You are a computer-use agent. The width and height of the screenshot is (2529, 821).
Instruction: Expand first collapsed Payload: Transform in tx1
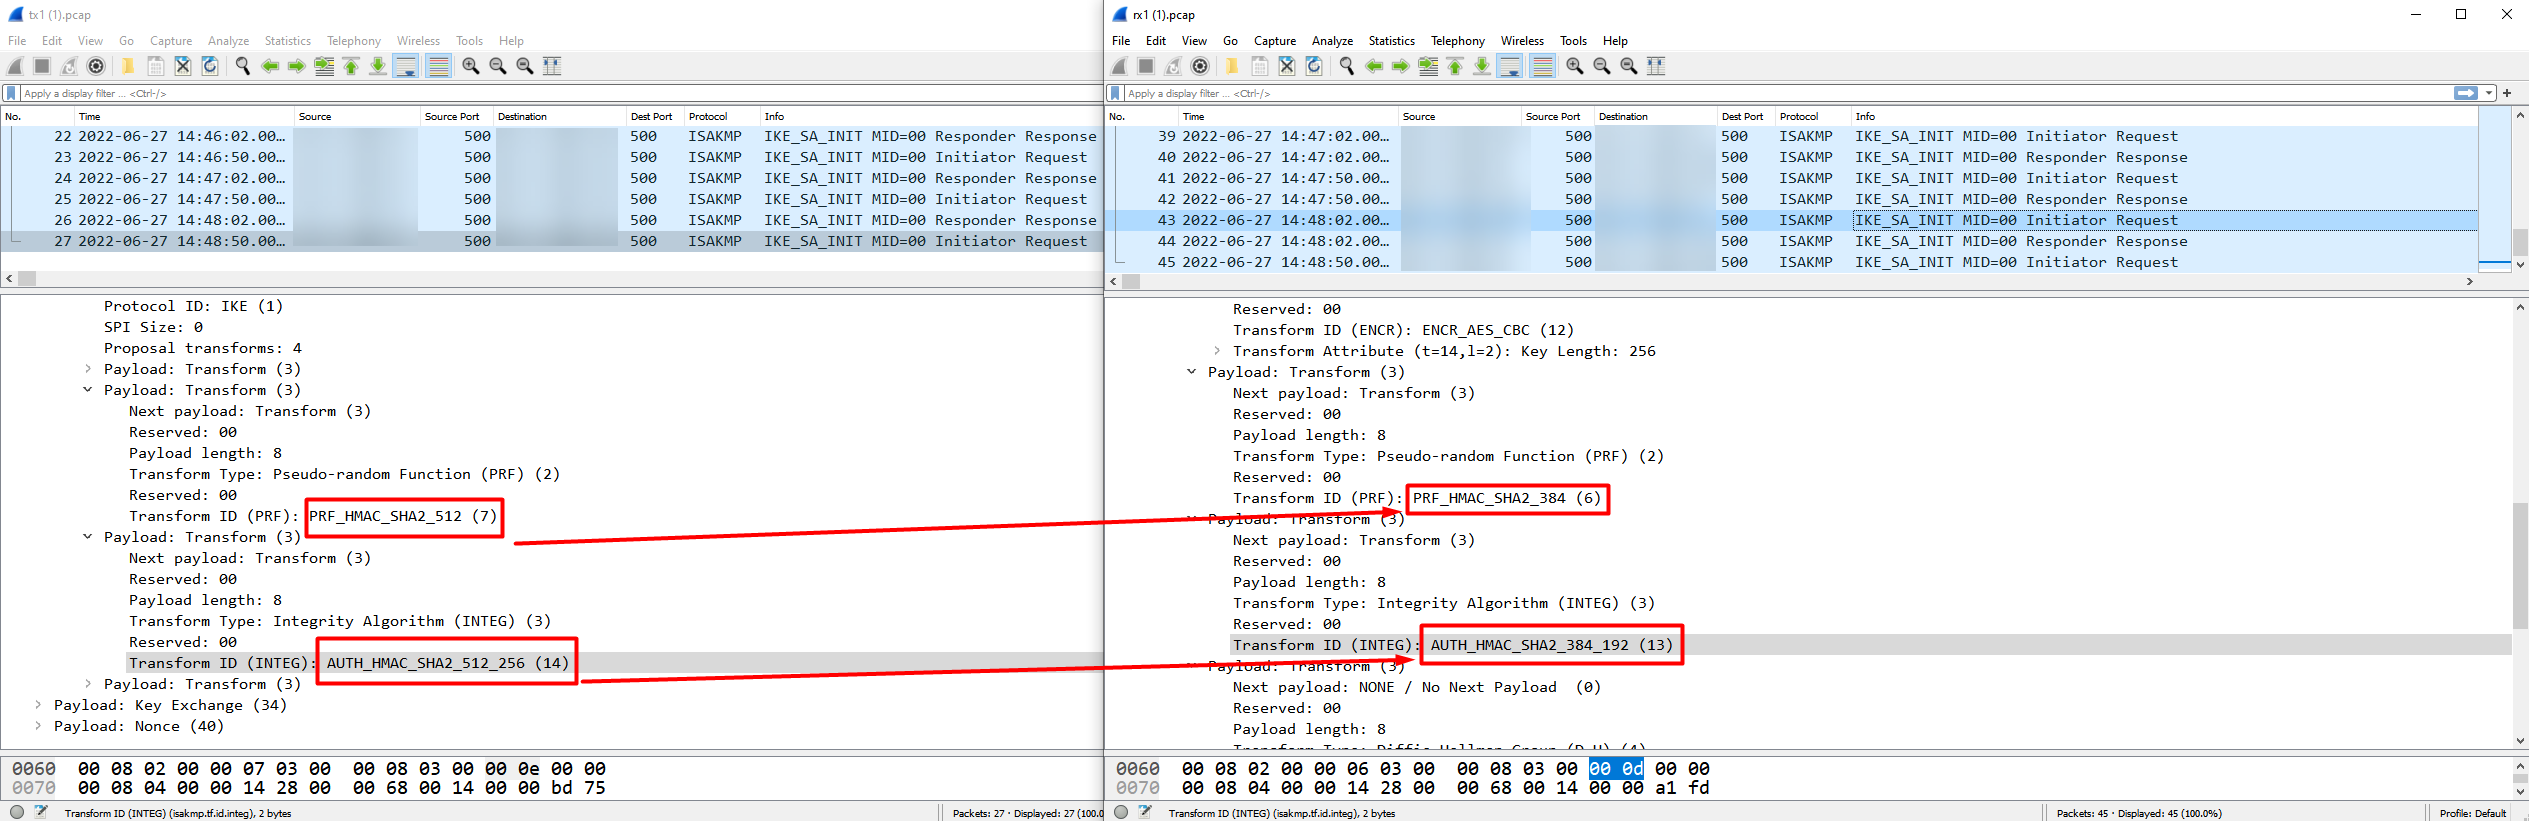(88, 369)
